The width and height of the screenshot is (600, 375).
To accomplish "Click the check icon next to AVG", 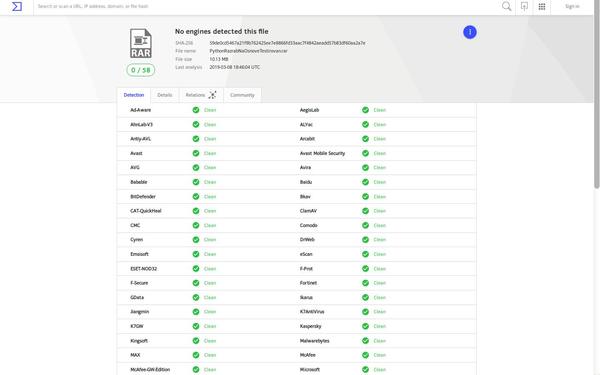I will point(196,168).
